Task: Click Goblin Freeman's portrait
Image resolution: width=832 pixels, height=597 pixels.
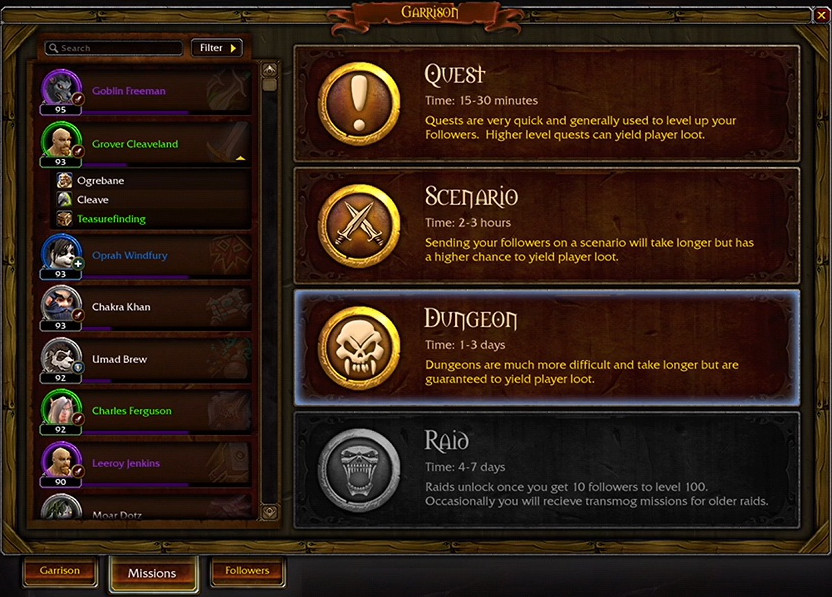Action: pyautogui.click(x=62, y=89)
